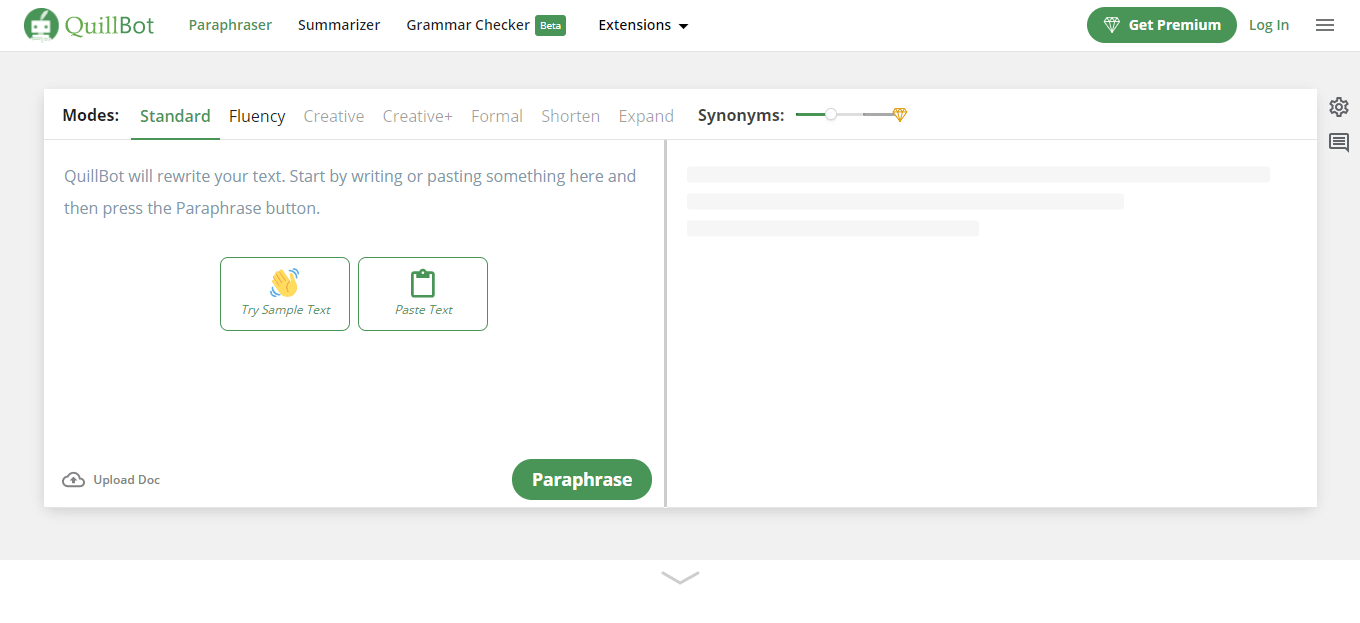
Task: Select the Creative+ mode
Action: click(x=418, y=116)
